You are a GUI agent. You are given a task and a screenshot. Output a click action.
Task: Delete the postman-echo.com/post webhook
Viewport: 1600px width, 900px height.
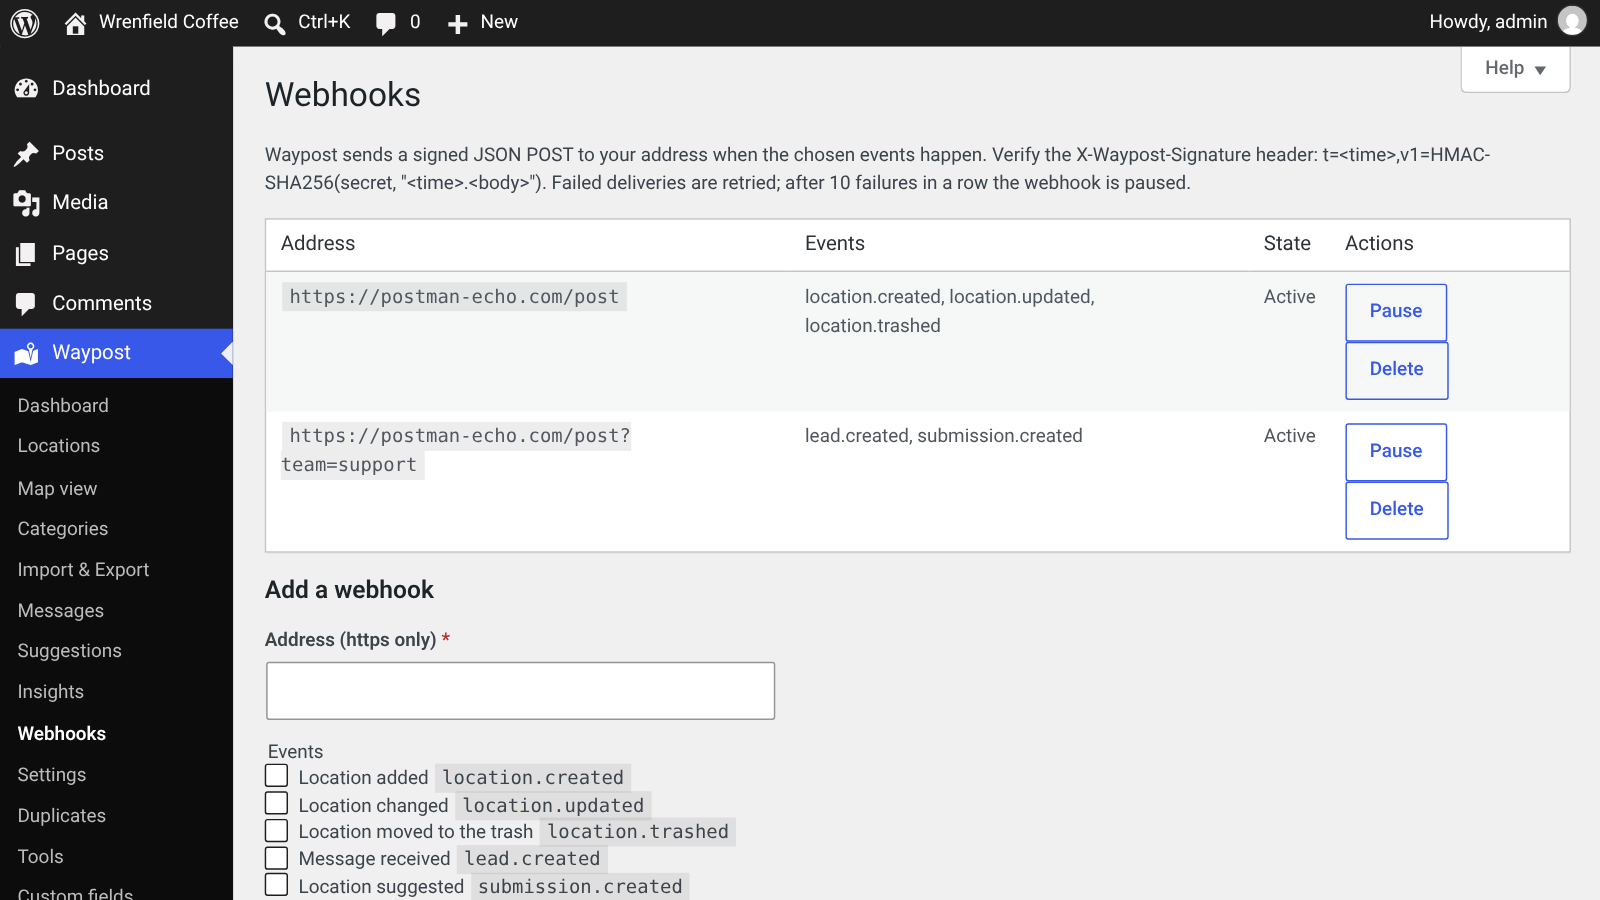(1397, 370)
